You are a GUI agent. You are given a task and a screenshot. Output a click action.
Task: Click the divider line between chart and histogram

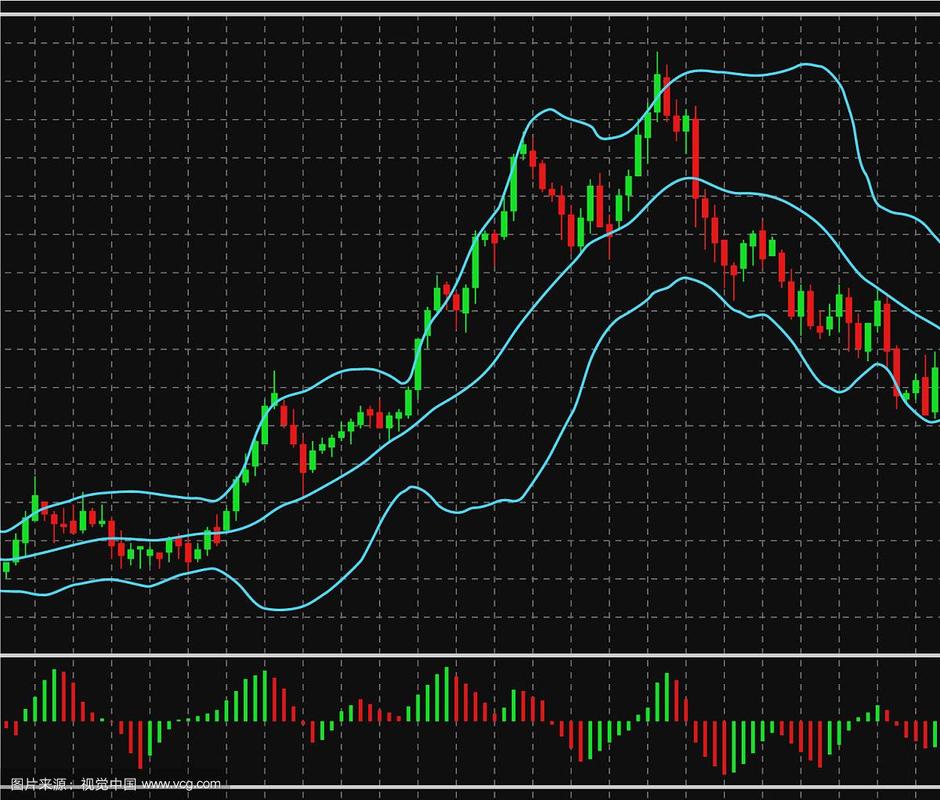click(470, 655)
